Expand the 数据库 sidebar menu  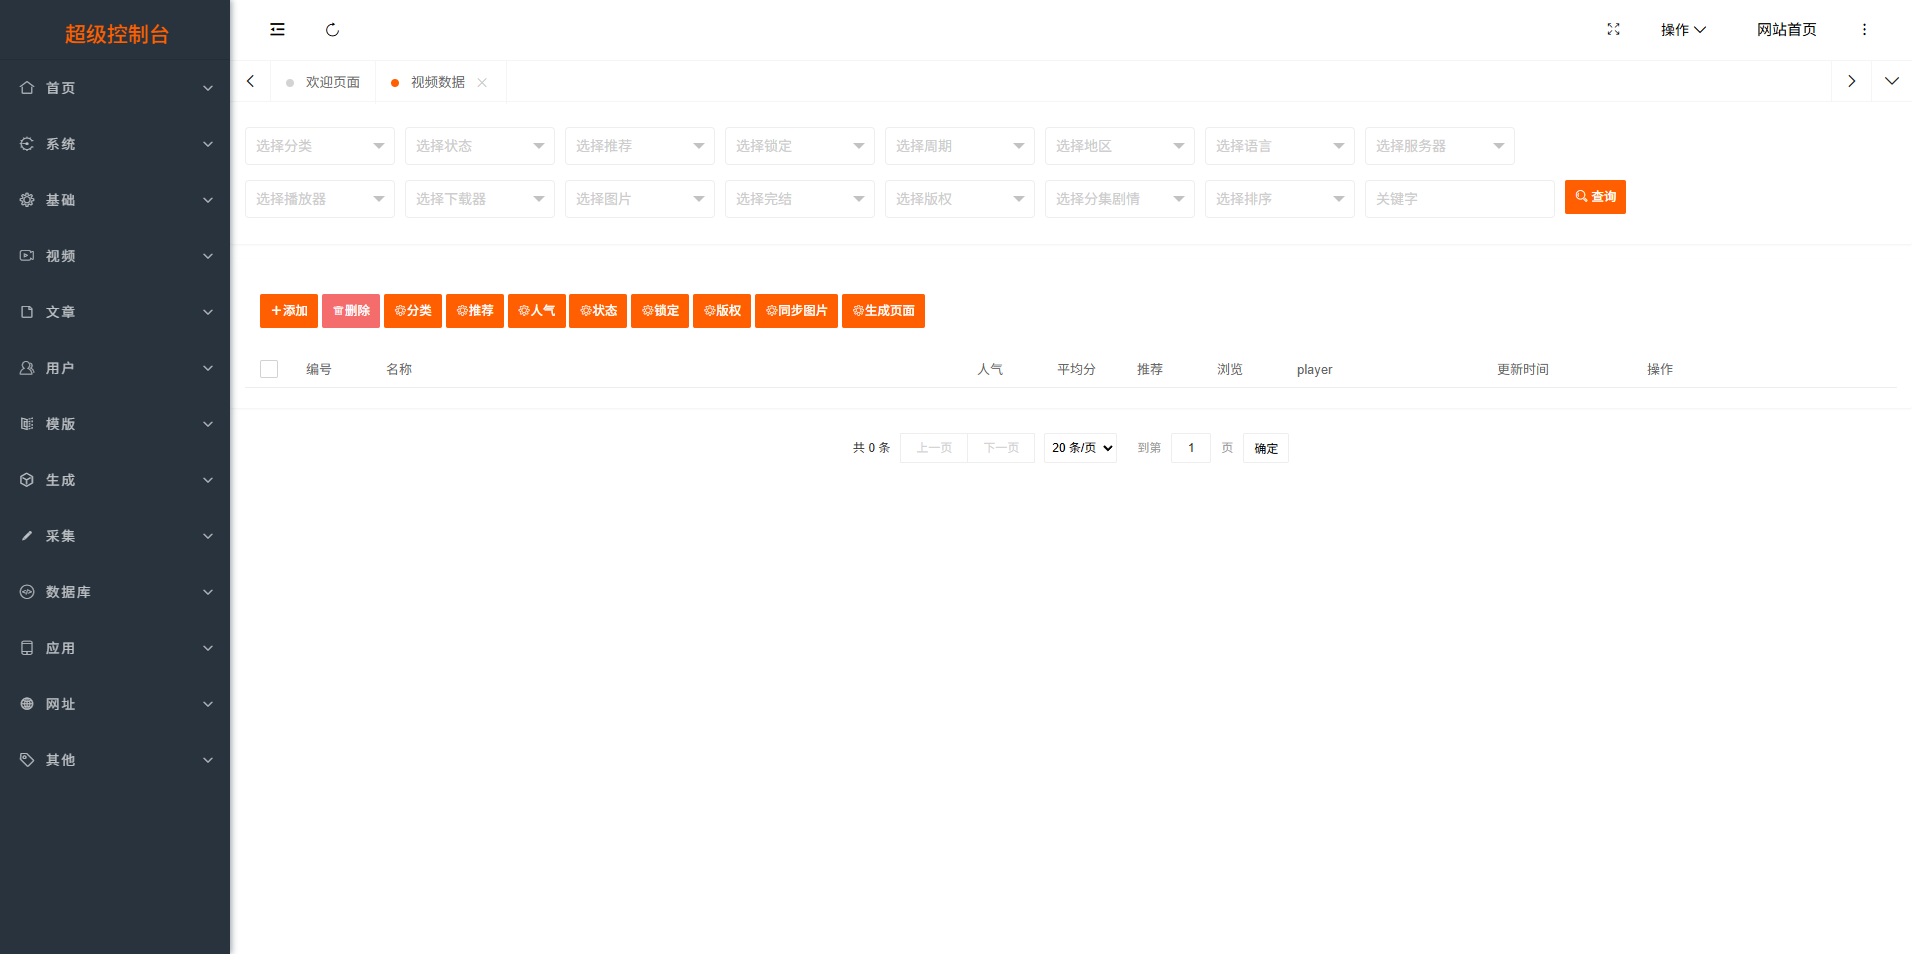point(115,592)
